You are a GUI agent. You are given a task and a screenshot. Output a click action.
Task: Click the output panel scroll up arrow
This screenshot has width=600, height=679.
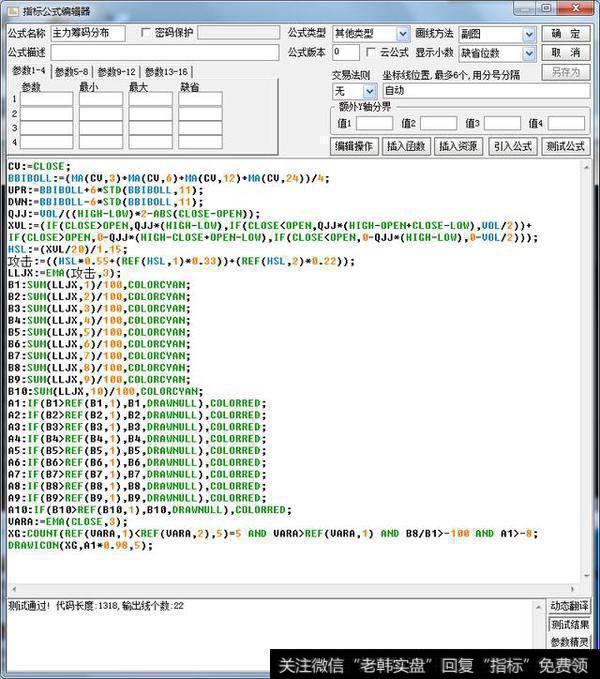539,607
